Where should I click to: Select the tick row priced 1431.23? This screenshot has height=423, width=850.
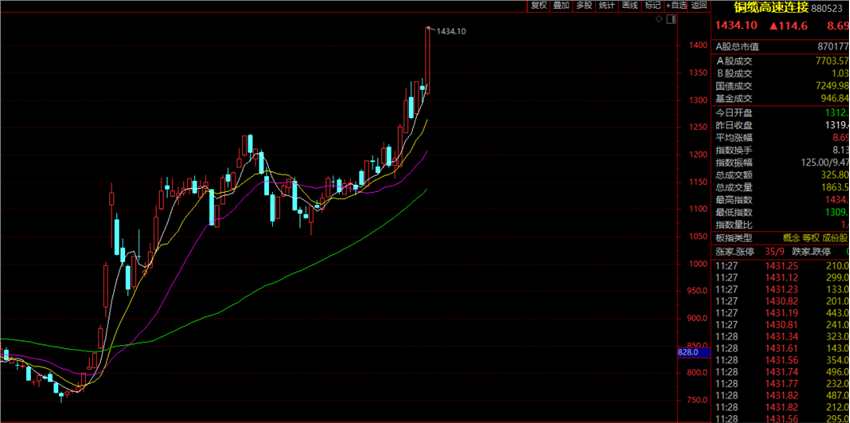pos(781,290)
